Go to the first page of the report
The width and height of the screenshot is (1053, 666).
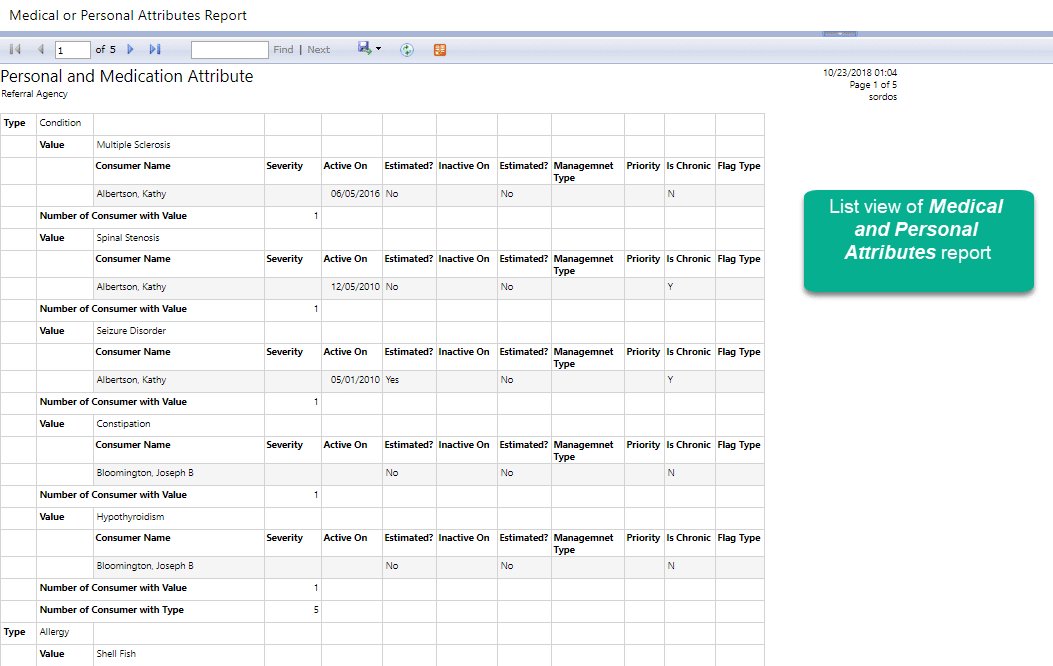point(14,48)
